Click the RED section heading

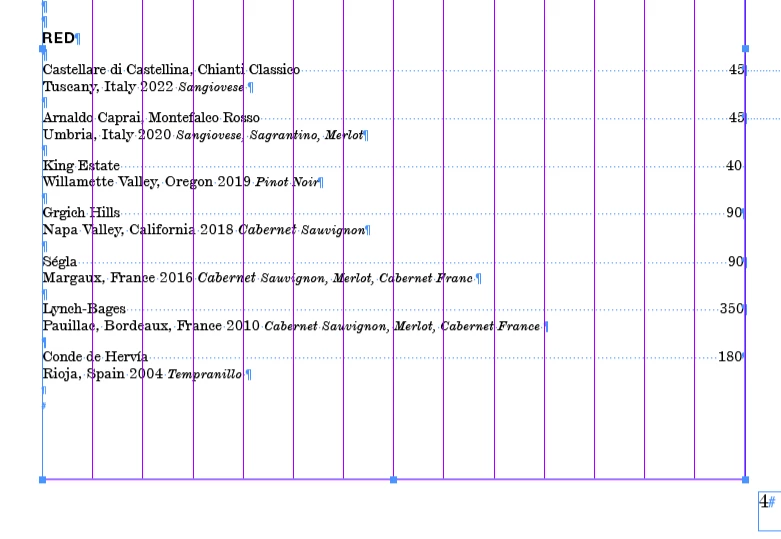tap(58, 38)
